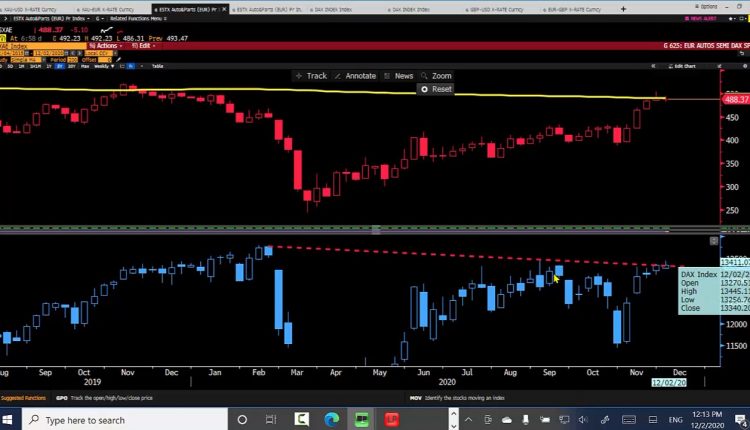750x430 pixels.
Task: Select the 2Y range button
Action: (59, 66)
